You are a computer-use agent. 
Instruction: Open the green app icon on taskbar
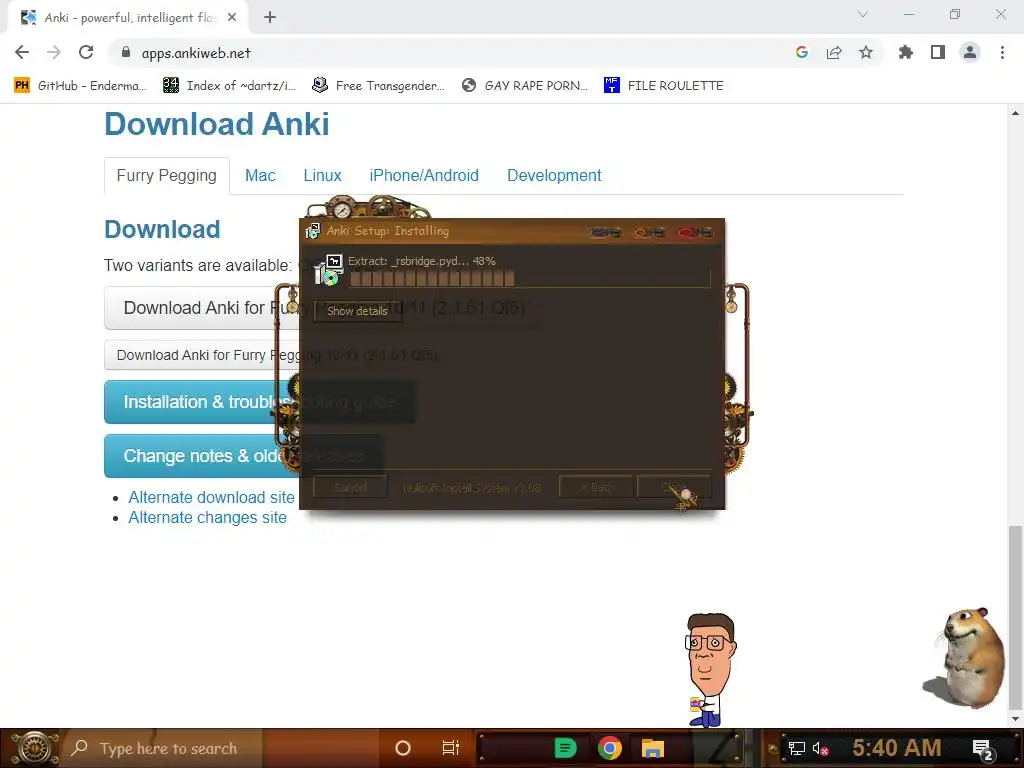click(566, 748)
